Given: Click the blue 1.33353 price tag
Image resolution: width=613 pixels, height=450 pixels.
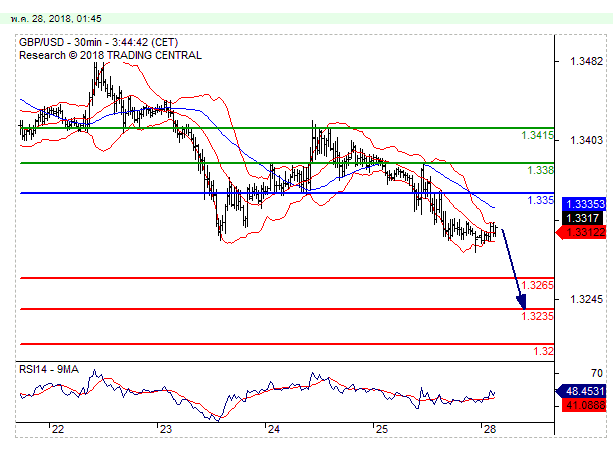Looking at the screenshot, I should tap(584, 204).
